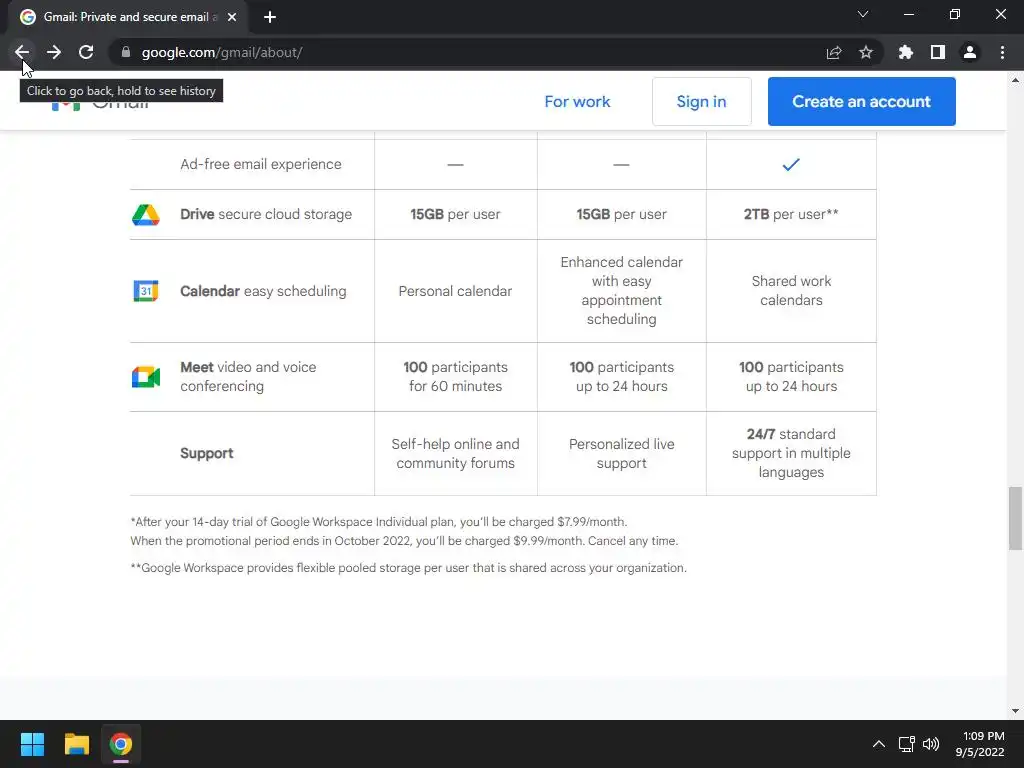Click the Sign in button
This screenshot has height=768, width=1024.
[701, 101]
